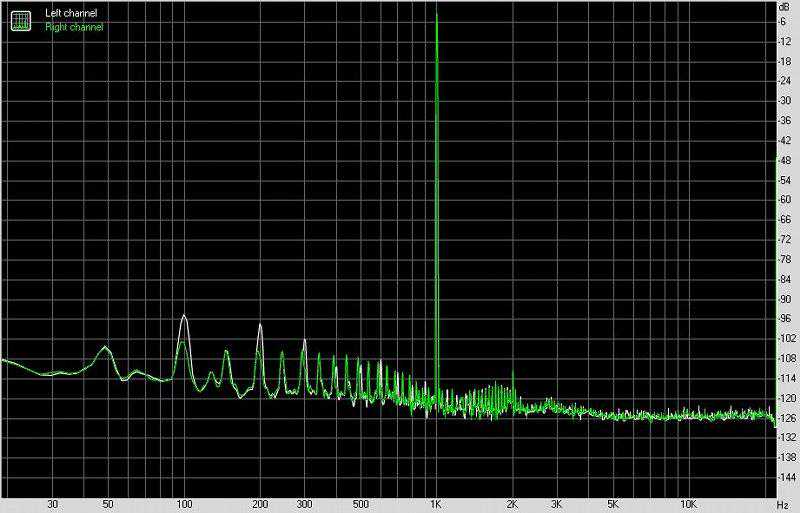
Task: Click the white left-channel peak at 100 Hz
Action: [184, 316]
